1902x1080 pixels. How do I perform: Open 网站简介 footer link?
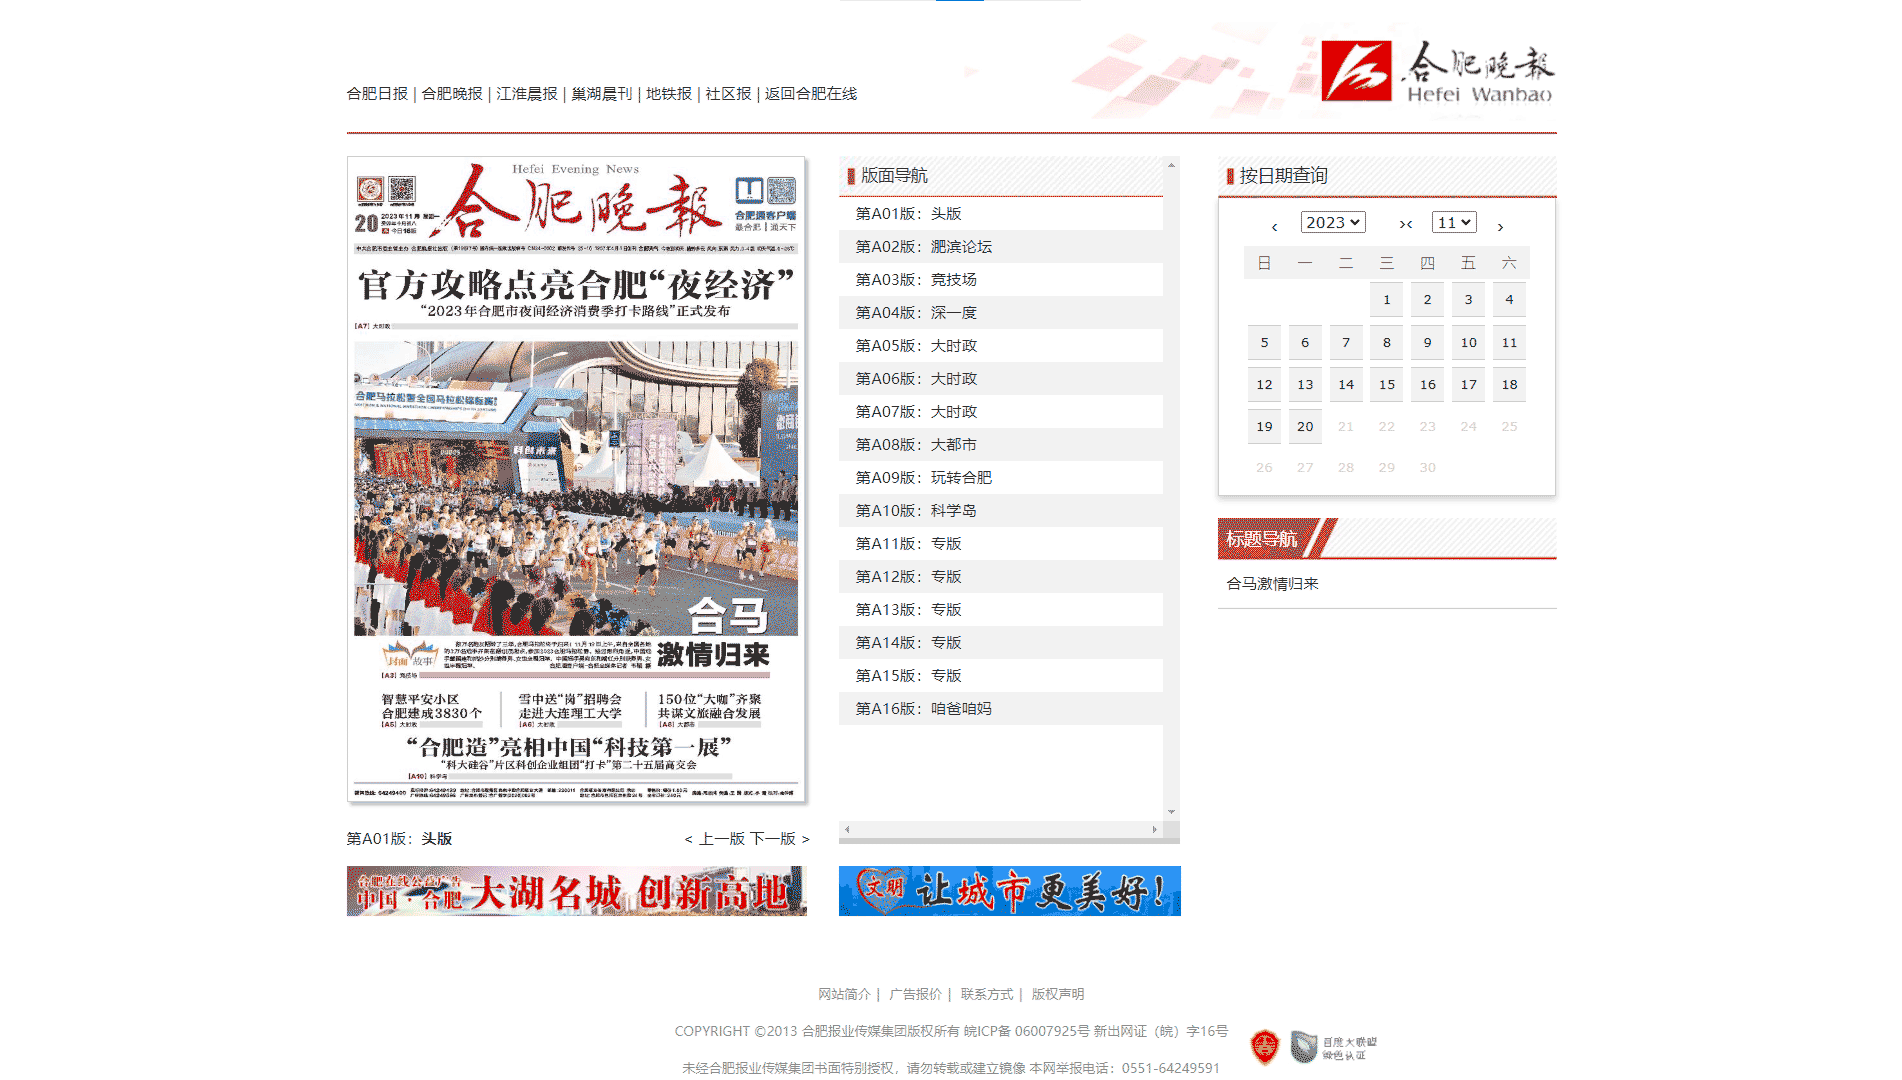(x=844, y=994)
